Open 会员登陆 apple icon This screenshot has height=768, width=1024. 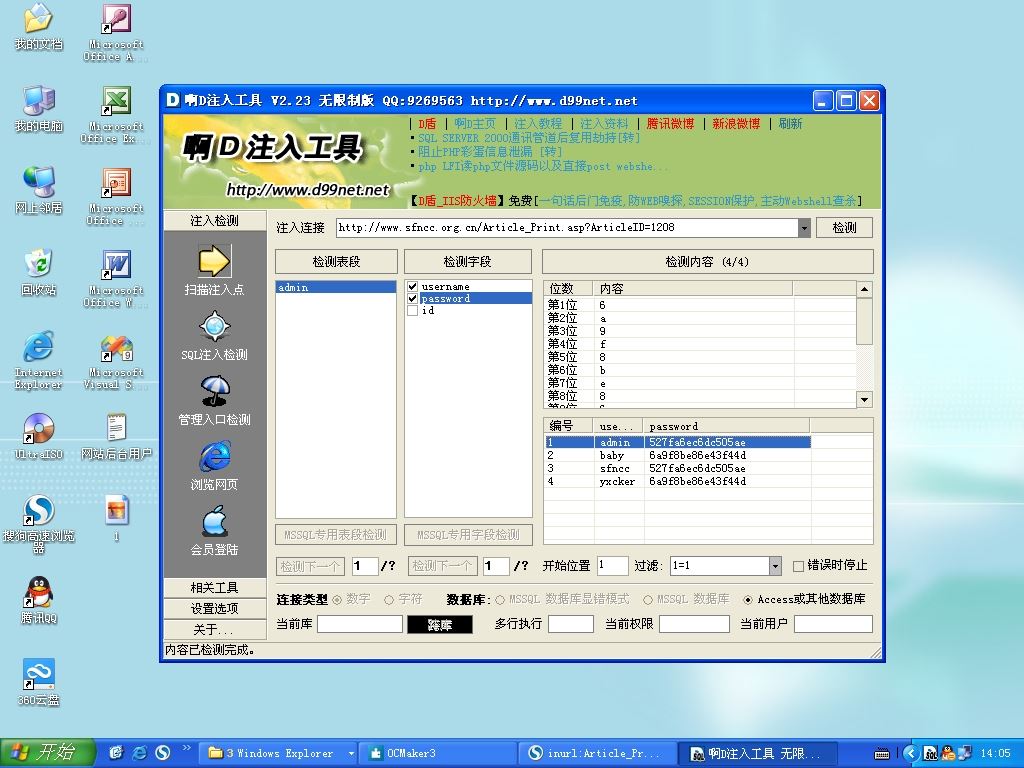[x=214, y=521]
